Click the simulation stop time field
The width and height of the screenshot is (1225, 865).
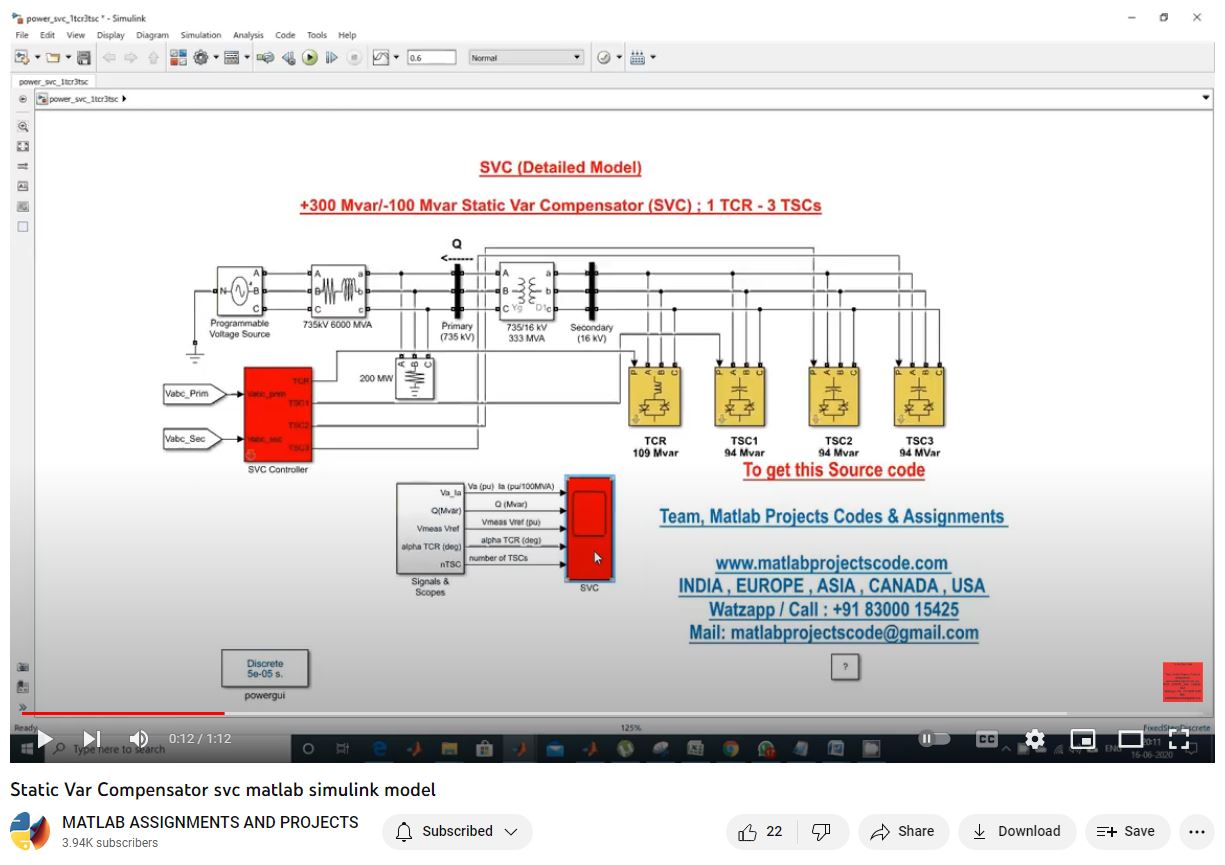[431, 58]
